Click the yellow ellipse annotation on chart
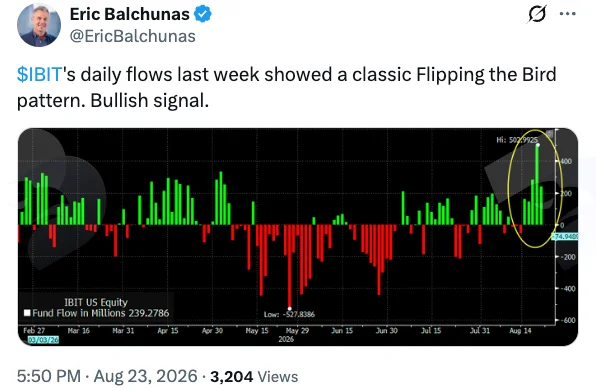The image size is (596, 391). [x=535, y=188]
